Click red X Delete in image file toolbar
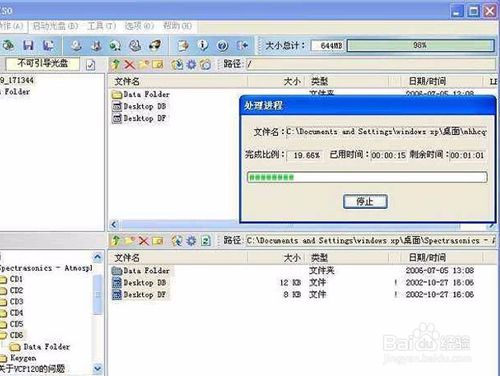The image size is (500, 376). coord(130,64)
